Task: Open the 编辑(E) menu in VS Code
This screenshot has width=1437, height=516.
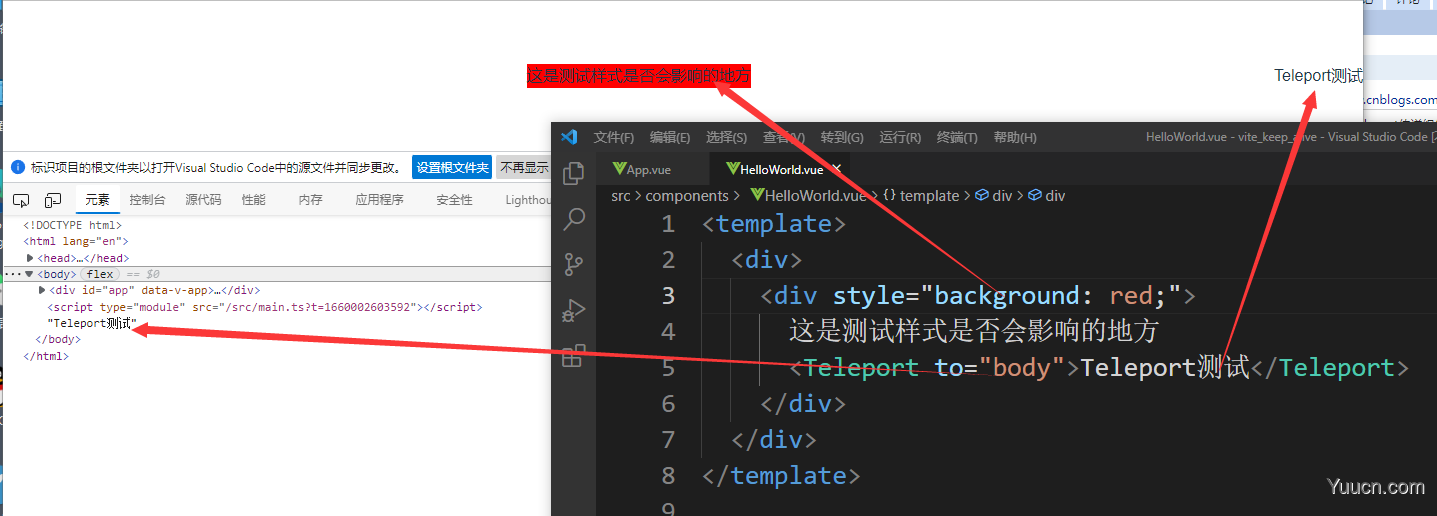Action: [x=670, y=137]
